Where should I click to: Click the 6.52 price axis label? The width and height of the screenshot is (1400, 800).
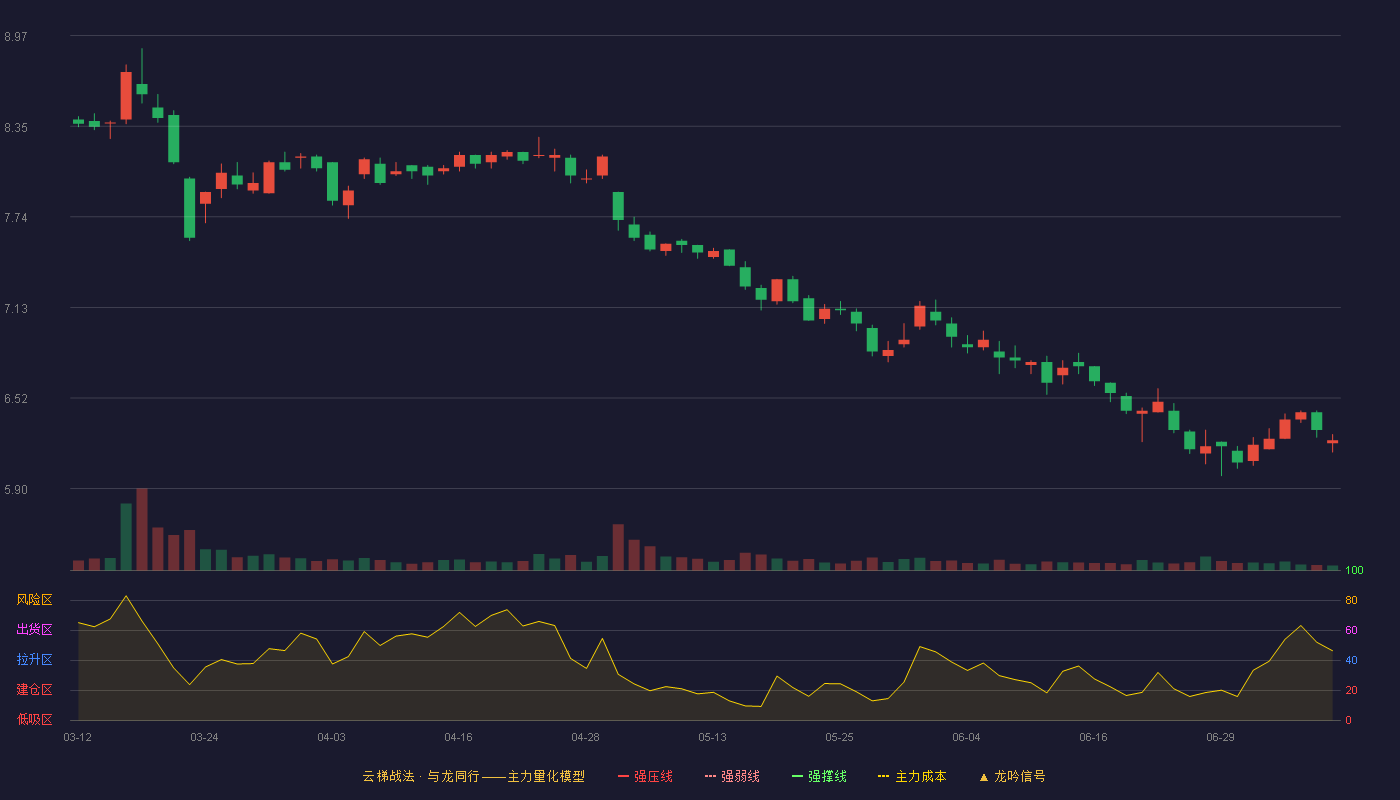click(x=16, y=399)
